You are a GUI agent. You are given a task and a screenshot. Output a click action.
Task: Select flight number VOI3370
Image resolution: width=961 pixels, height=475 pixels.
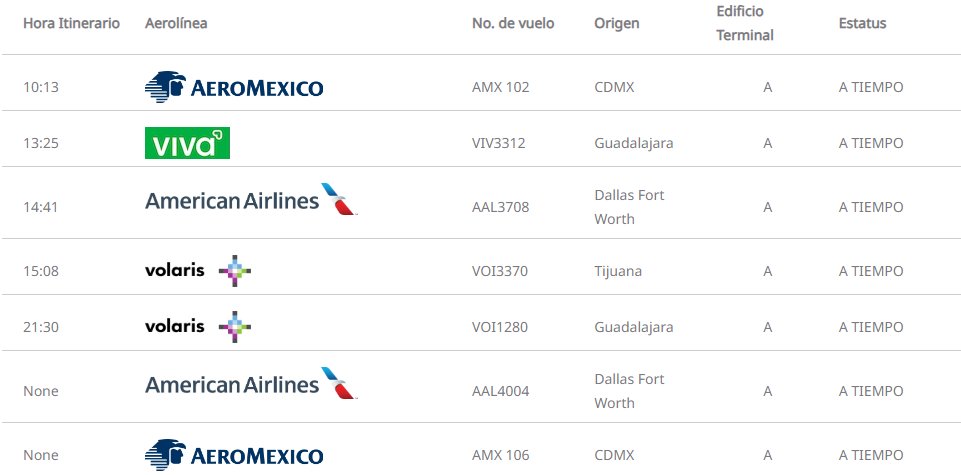[500, 271]
